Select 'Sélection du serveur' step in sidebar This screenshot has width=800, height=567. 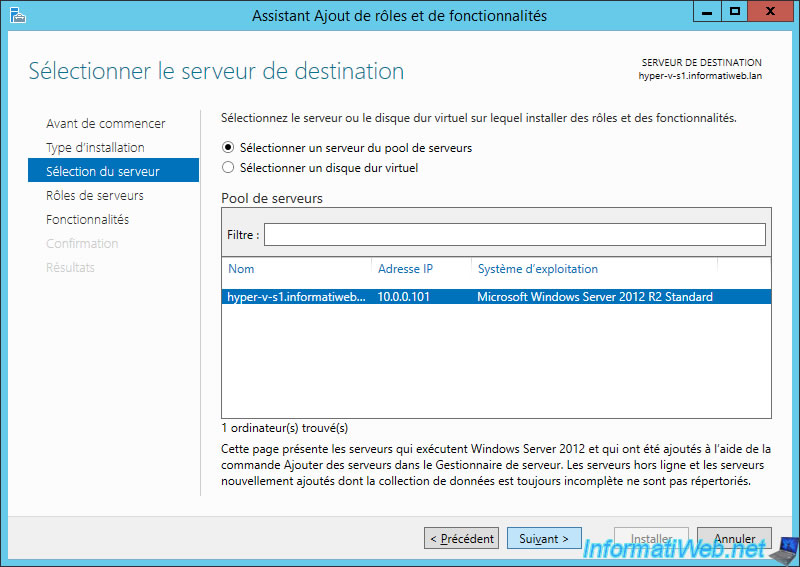pyautogui.click(x=113, y=170)
